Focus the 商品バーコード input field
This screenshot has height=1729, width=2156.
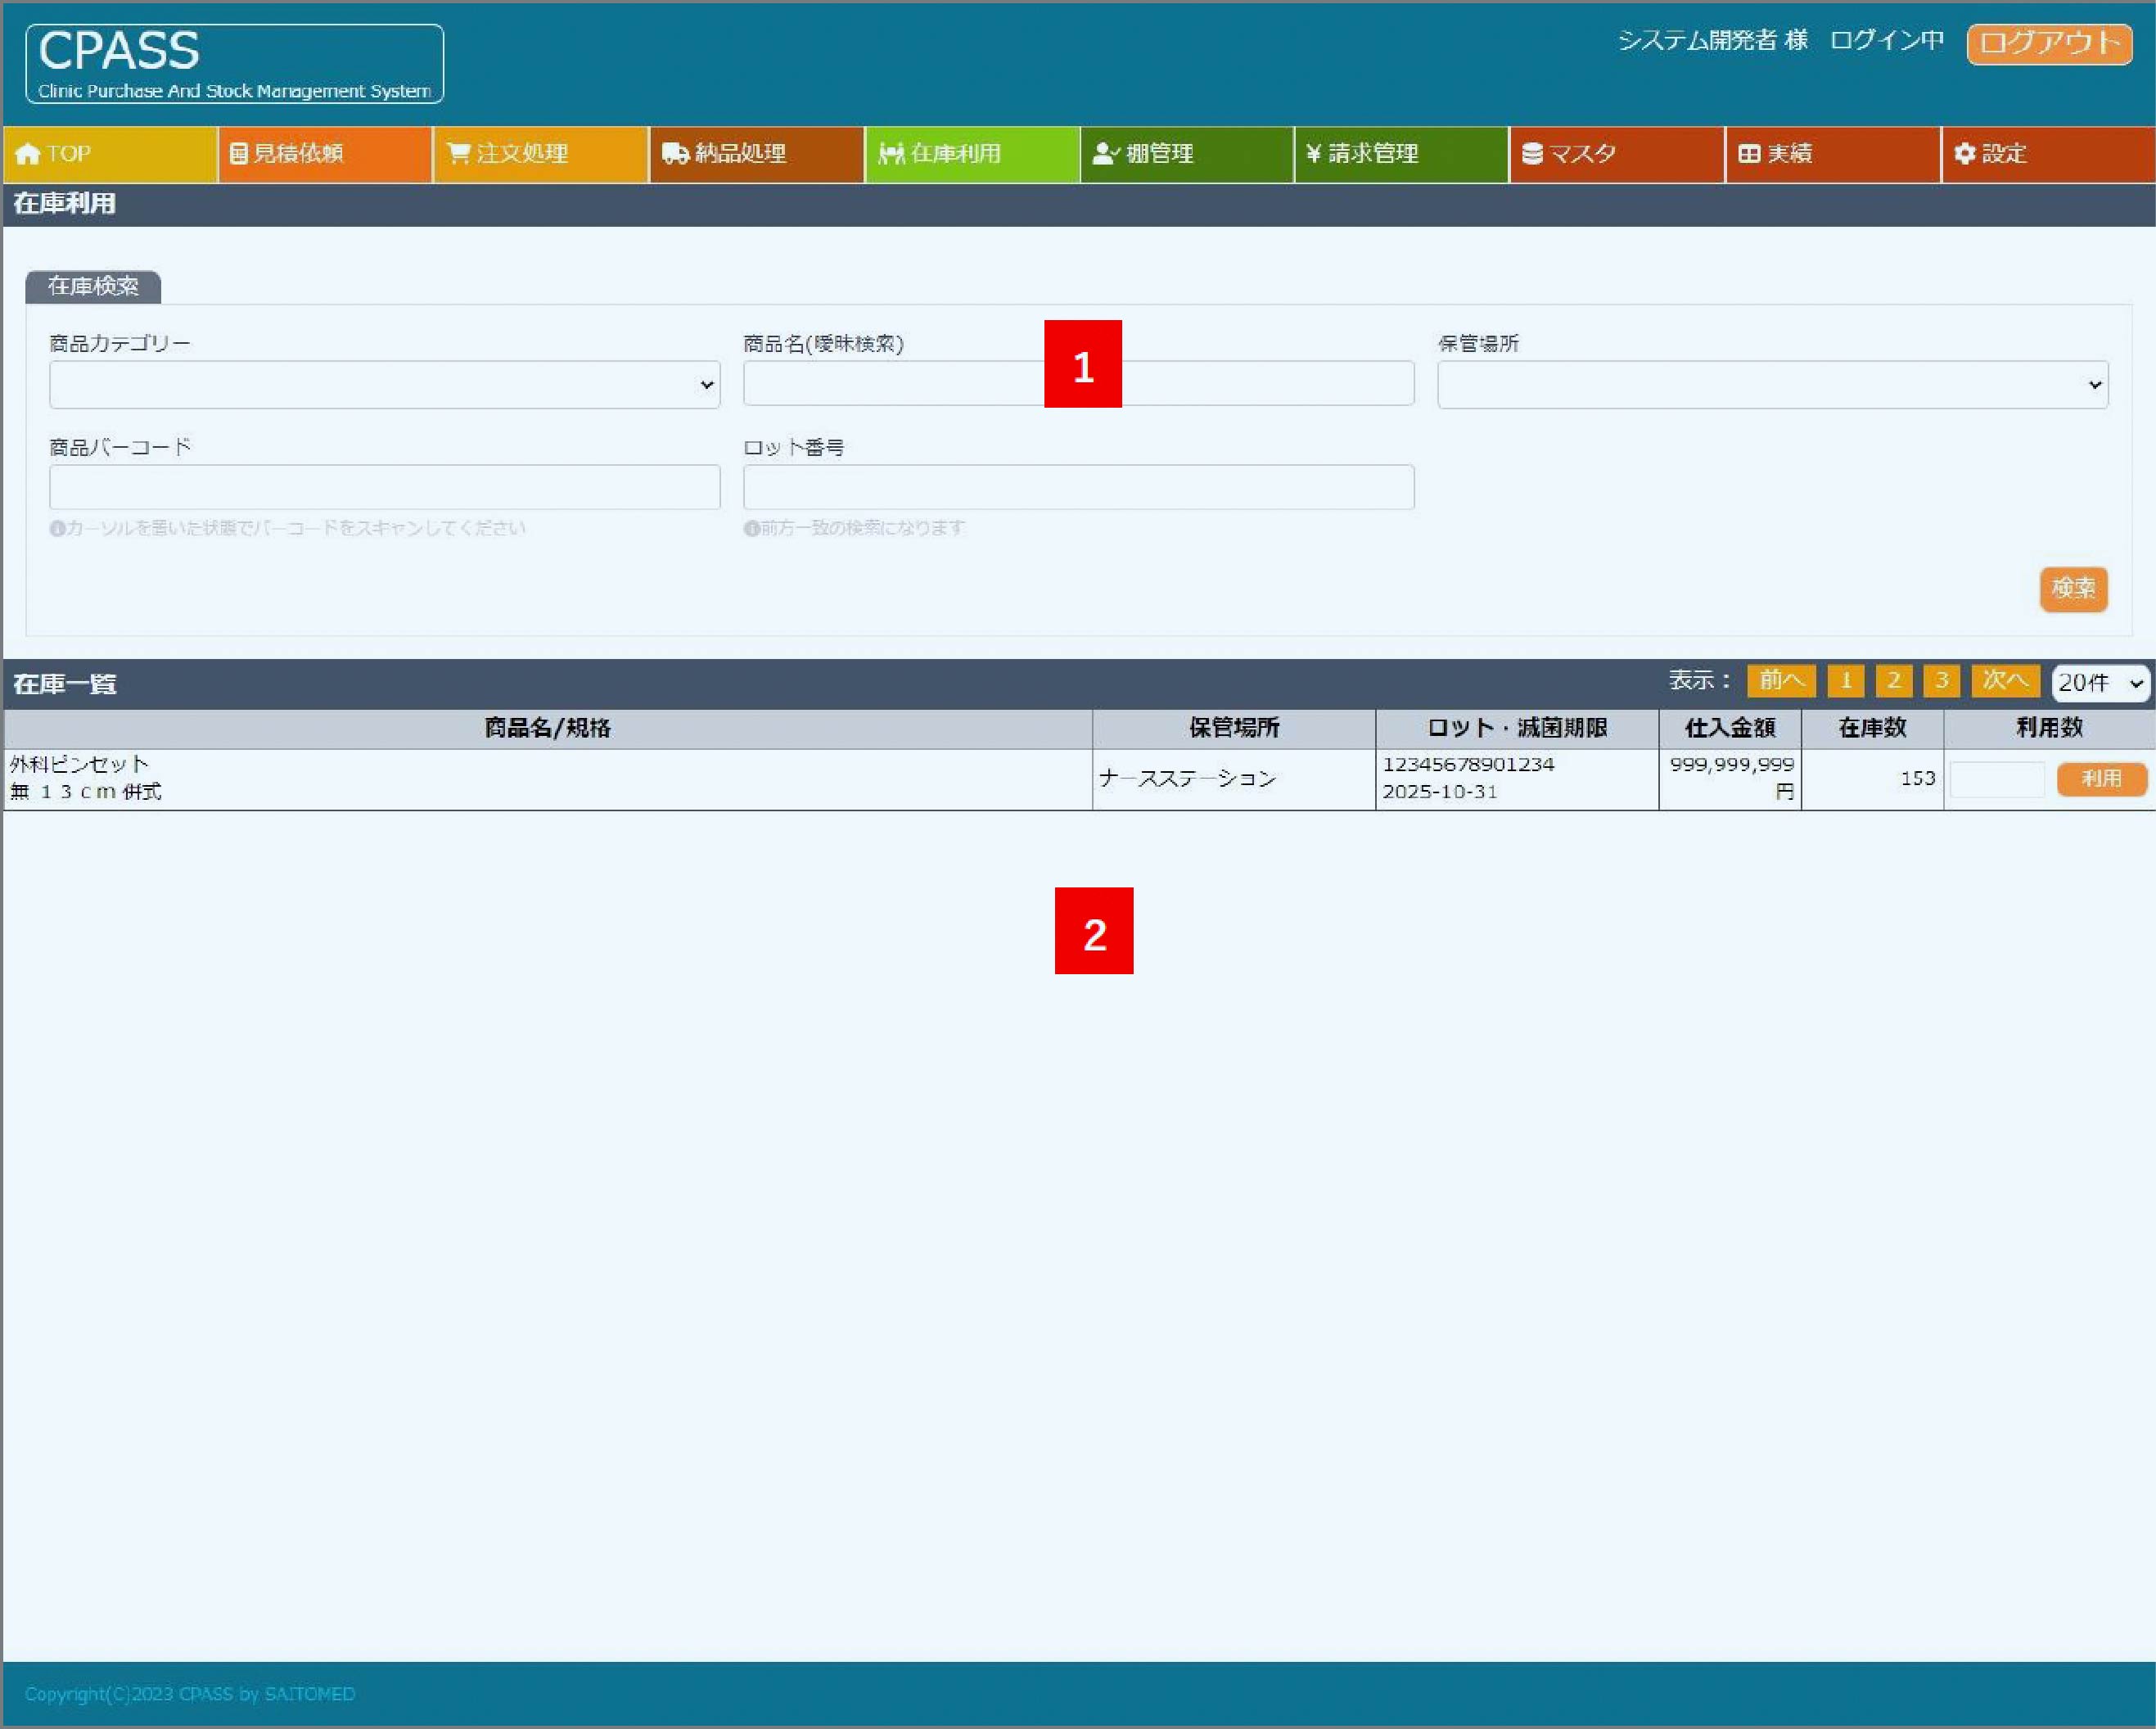[384, 487]
